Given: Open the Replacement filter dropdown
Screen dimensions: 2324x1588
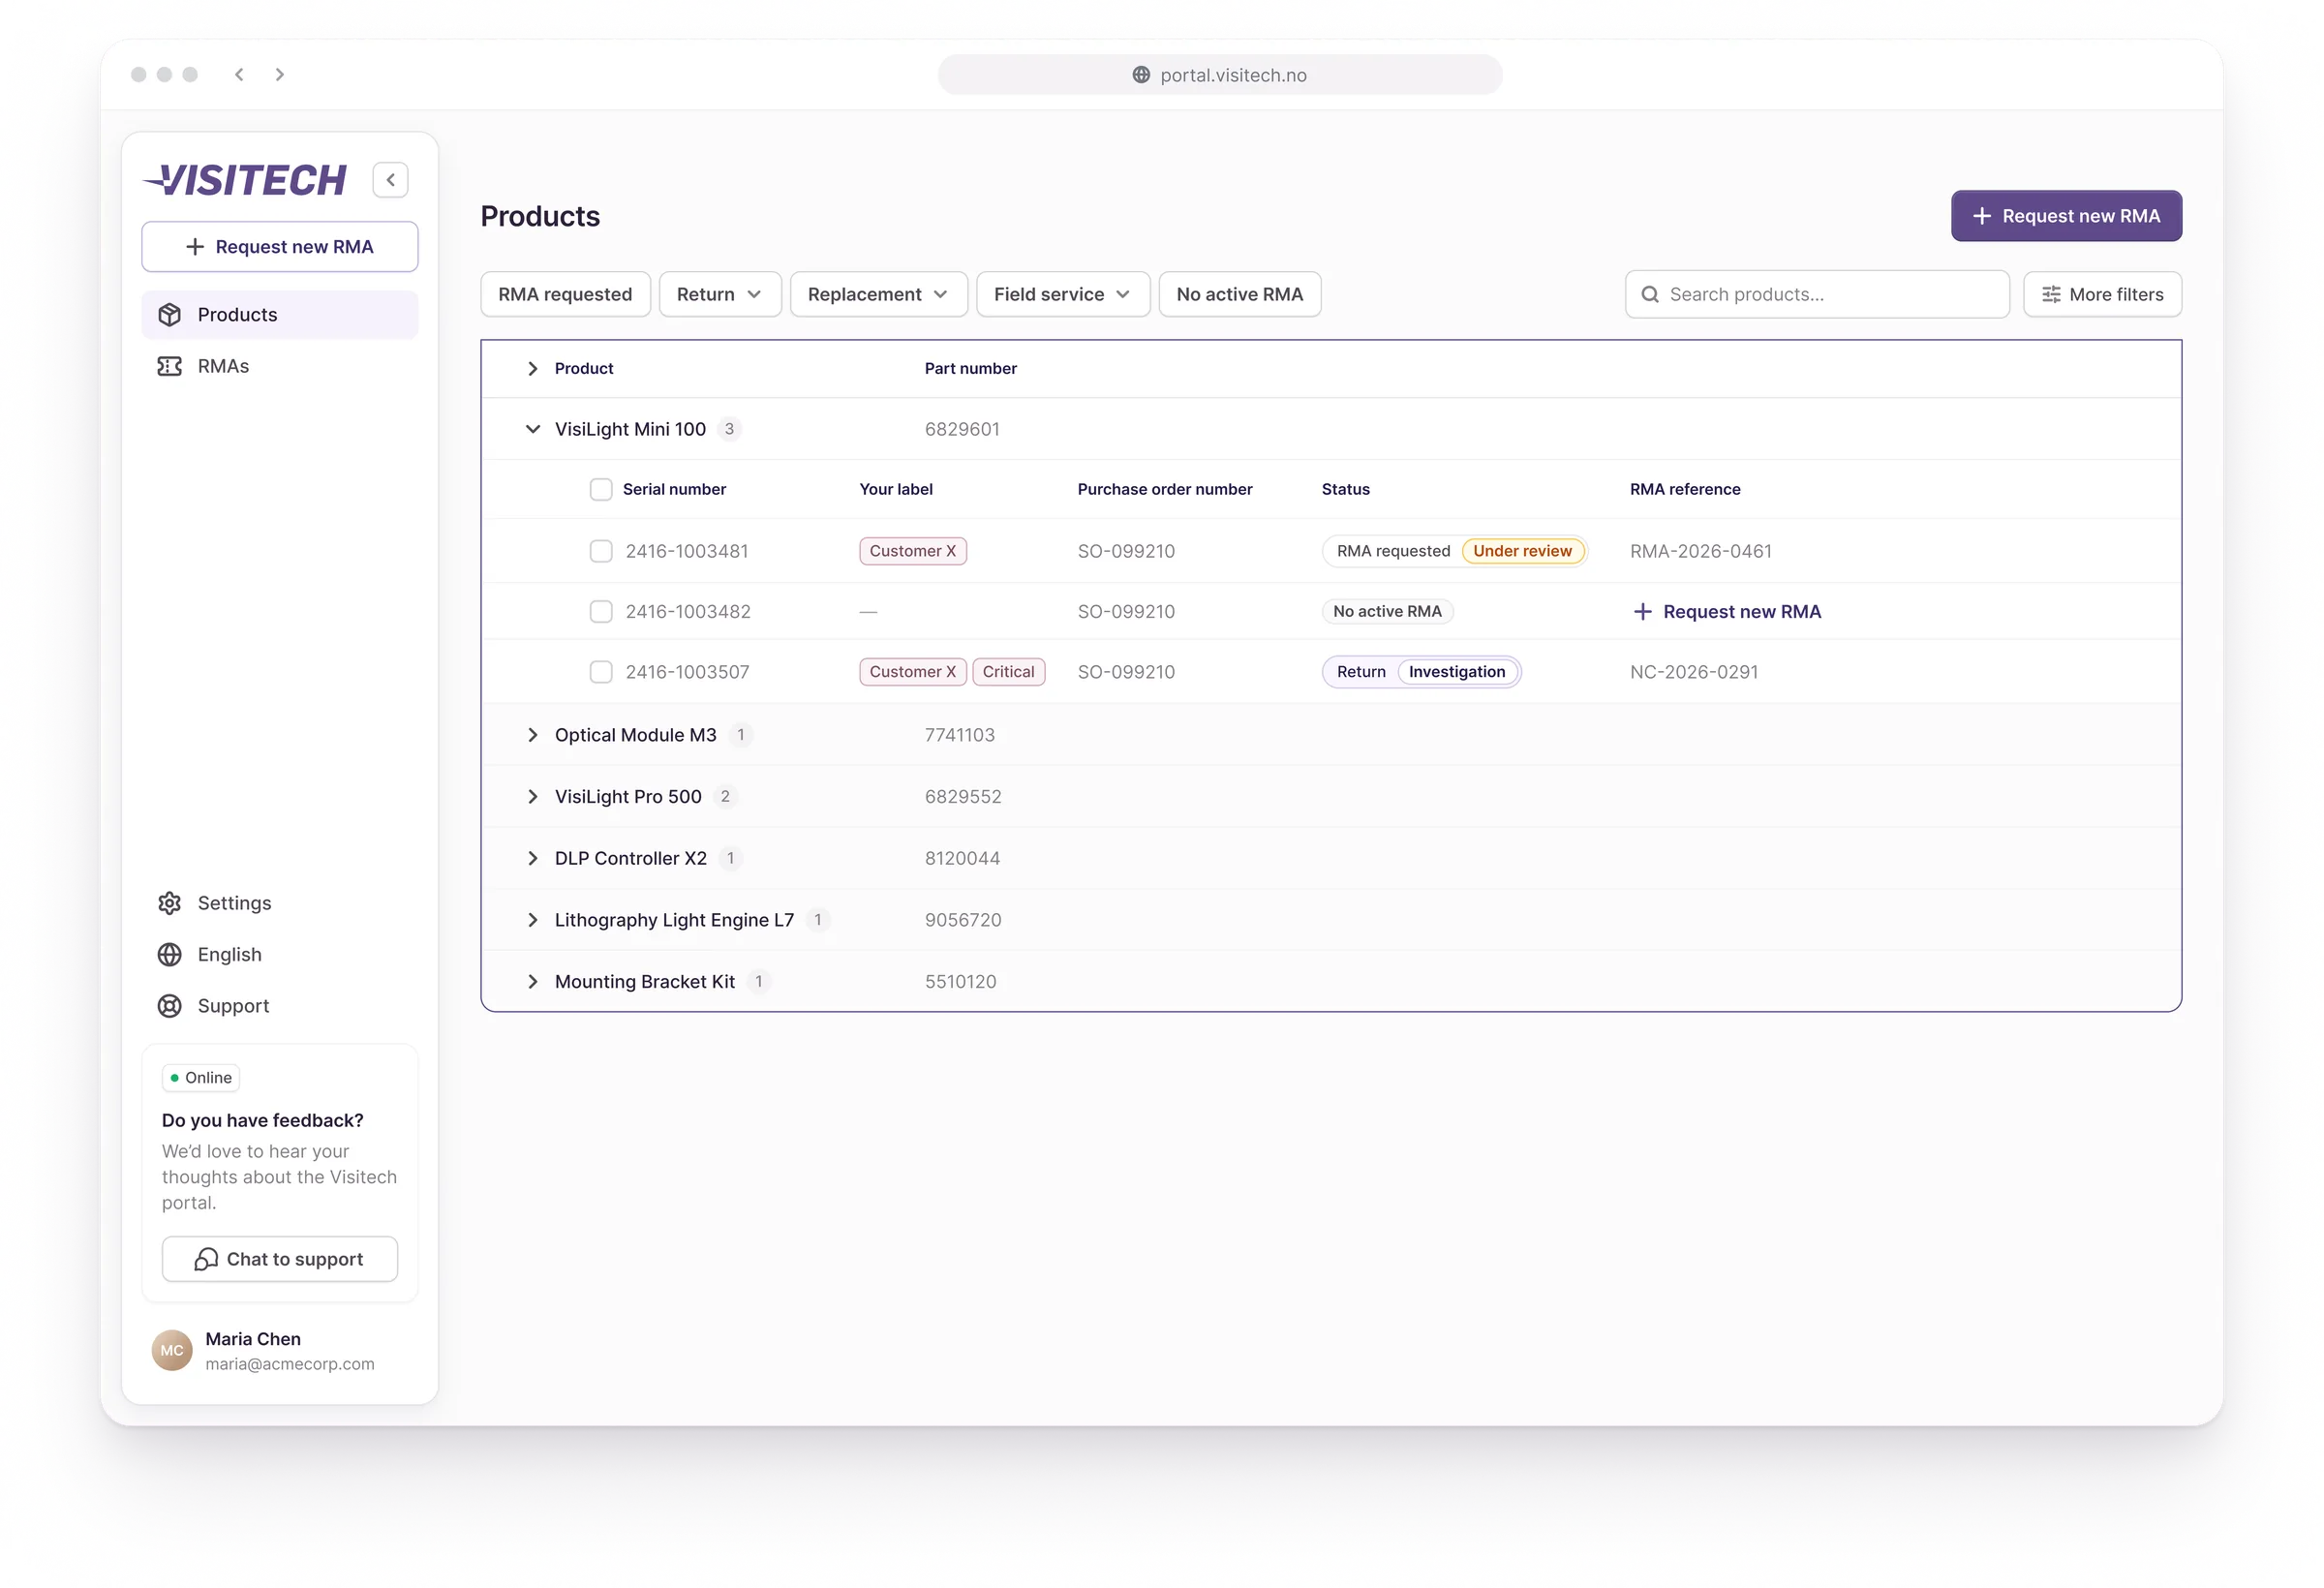Looking at the screenshot, I should click(878, 295).
